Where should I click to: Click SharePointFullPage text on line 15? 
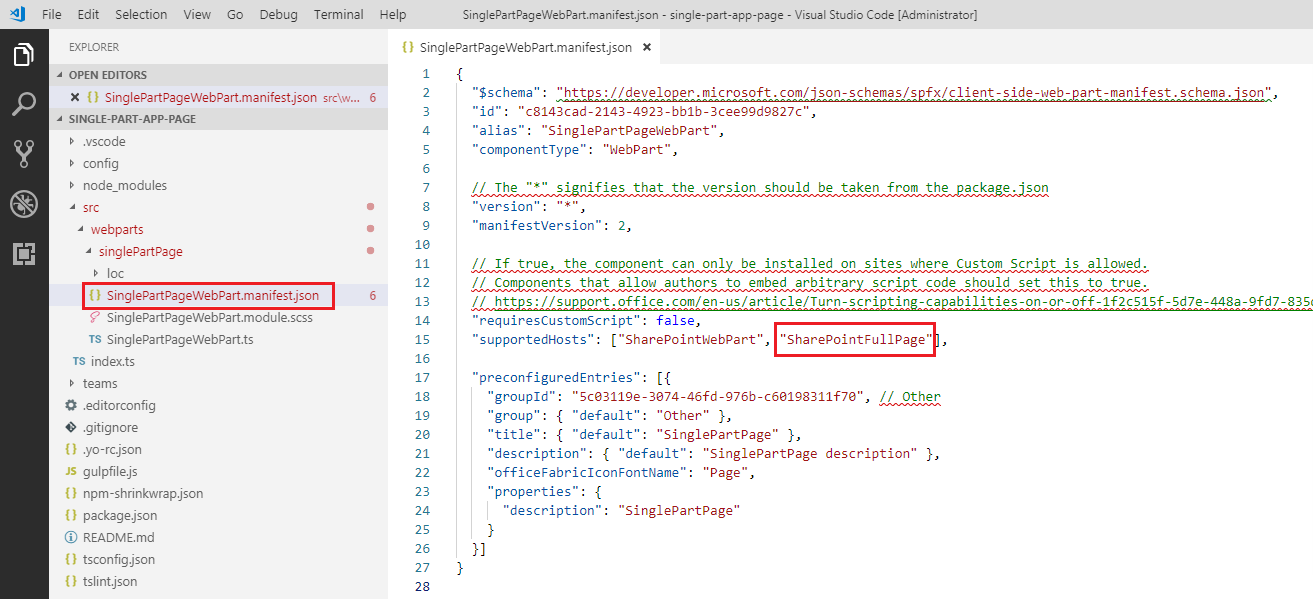(854, 340)
